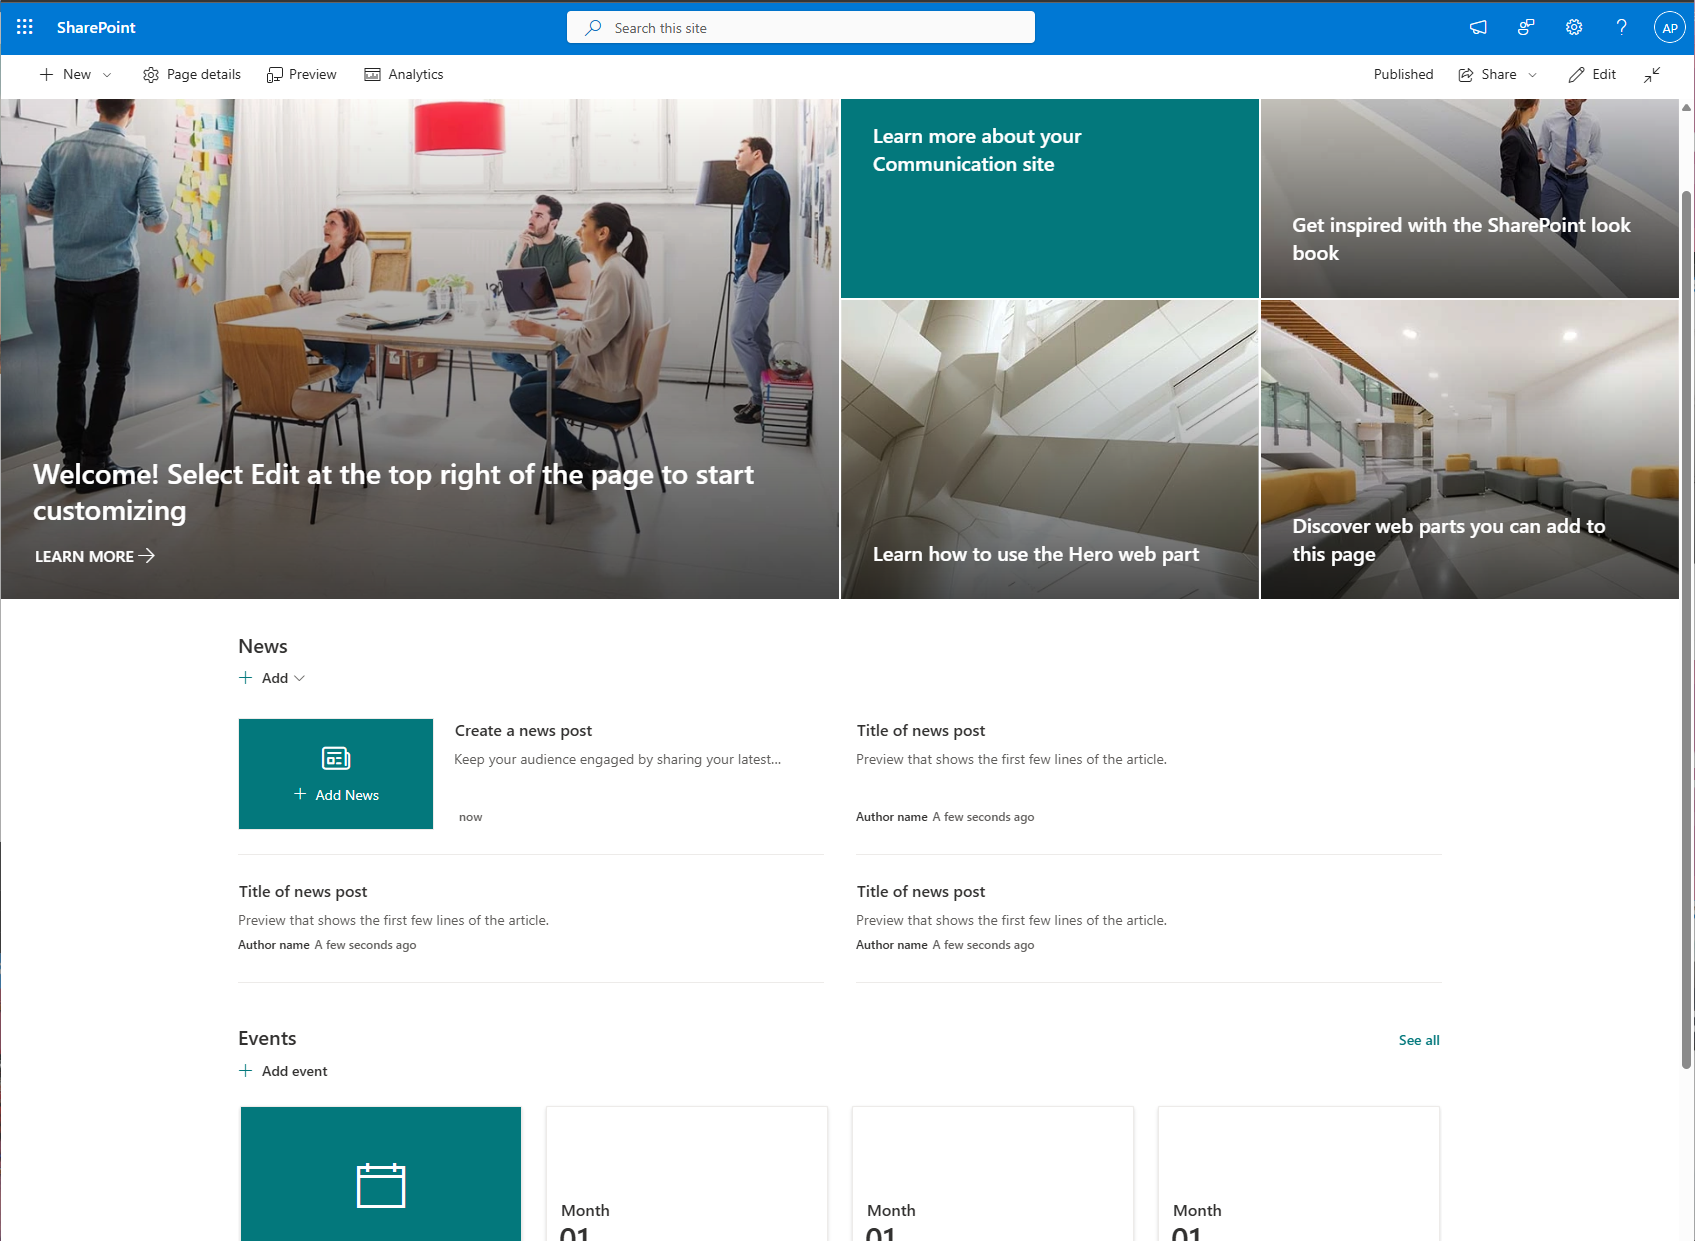Open Page details
The width and height of the screenshot is (1695, 1241).
[192, 74]
